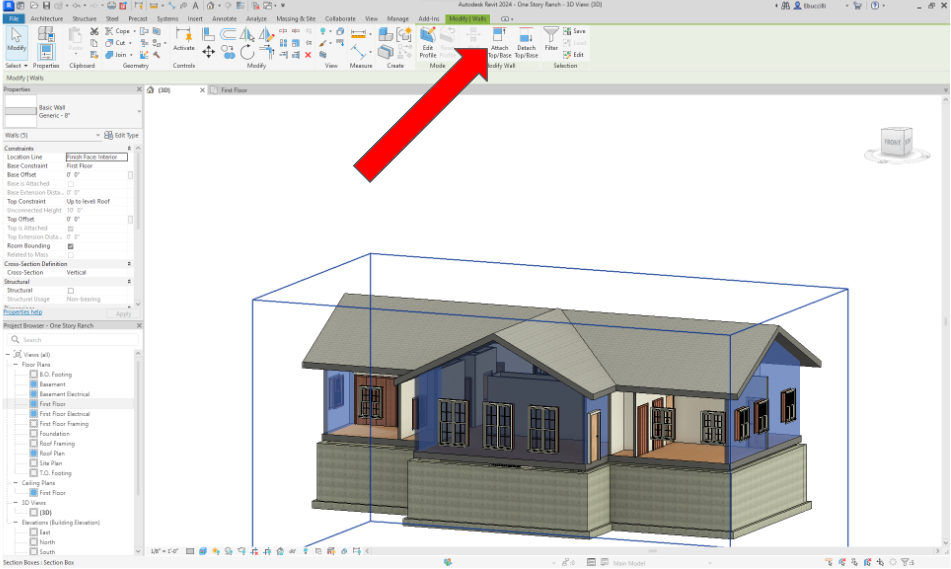Collapse the Floor Plans tree node
The image size is (951, 569).
(x=16, y=365)
